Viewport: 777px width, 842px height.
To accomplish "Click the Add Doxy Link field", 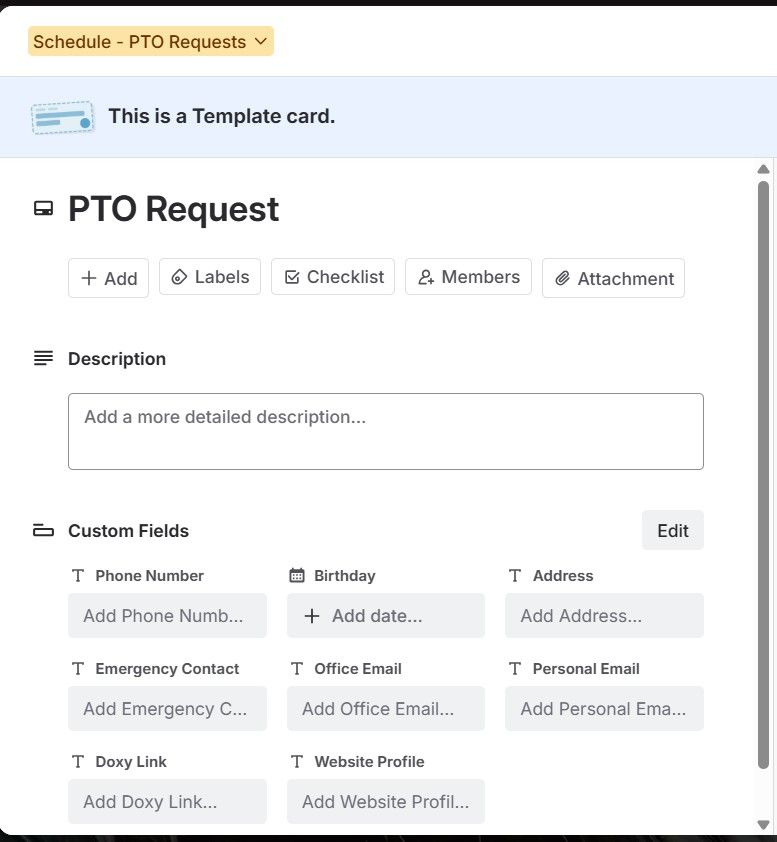I will click(x=167, y=801).
